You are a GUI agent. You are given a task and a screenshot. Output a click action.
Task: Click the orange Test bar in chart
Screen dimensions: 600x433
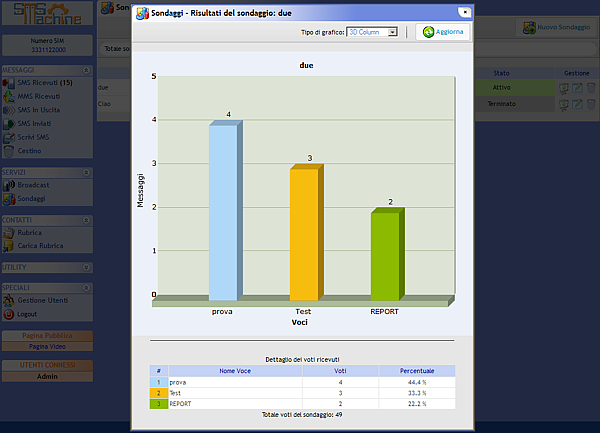(x=307, y=232)
